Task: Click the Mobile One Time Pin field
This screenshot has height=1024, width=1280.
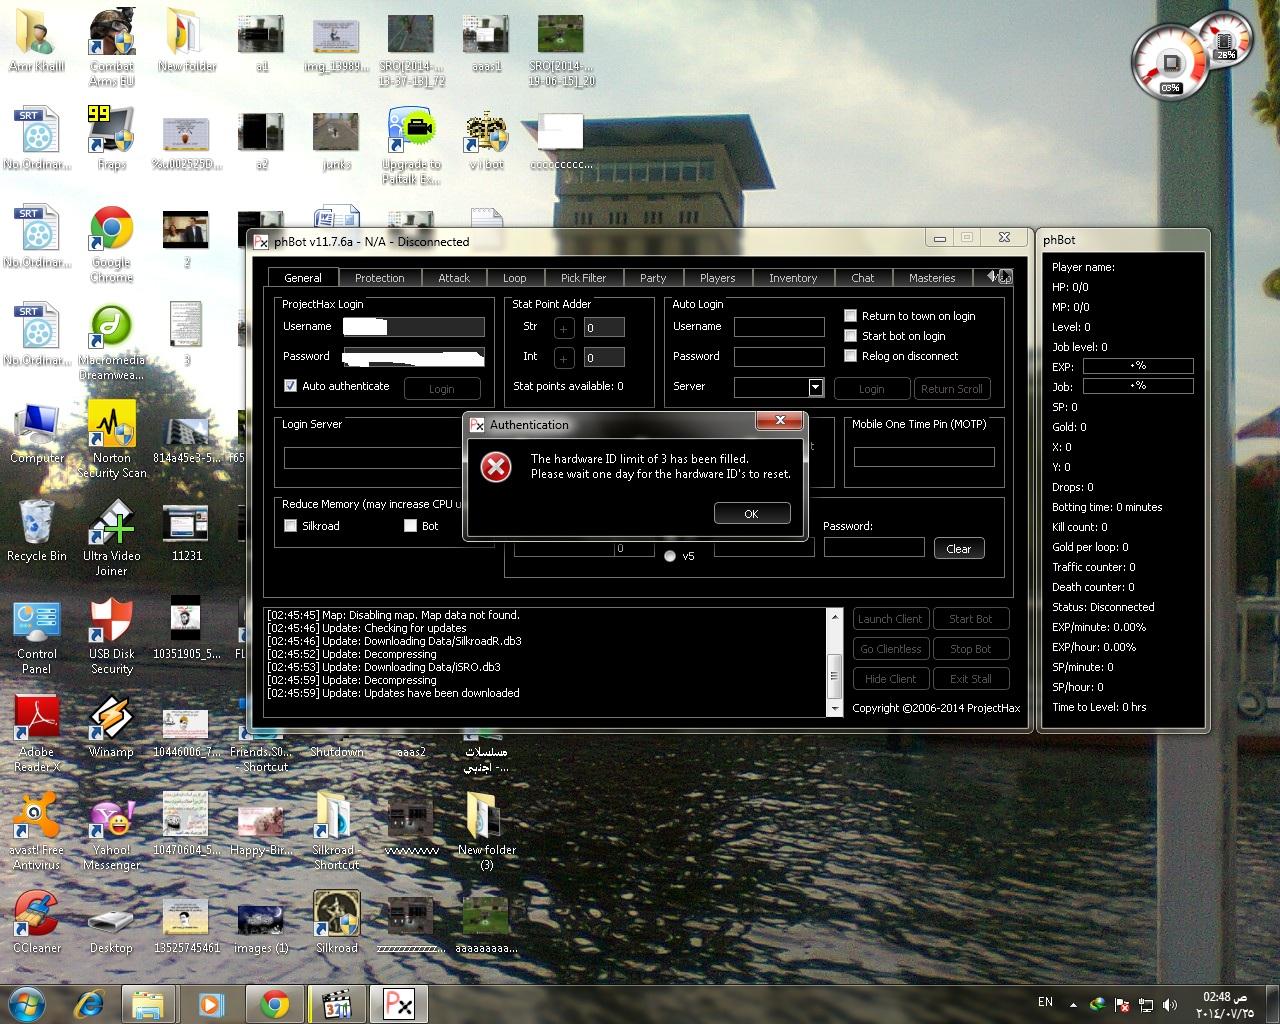Action: [x=924, y=457]
